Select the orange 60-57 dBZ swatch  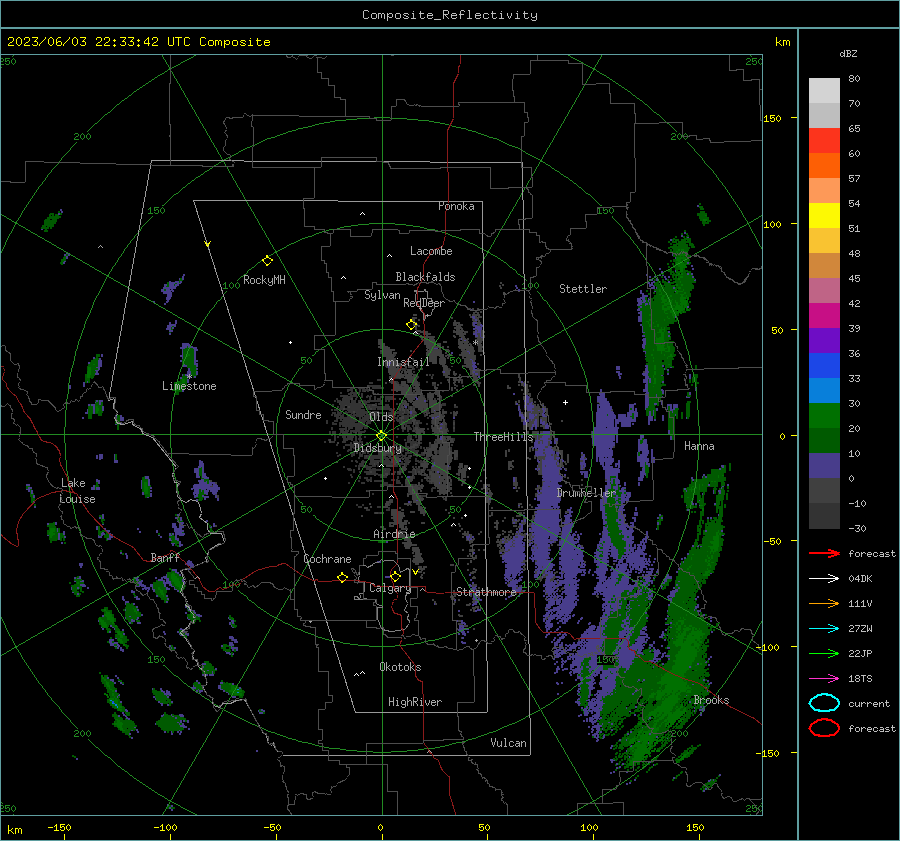pos(824,165)
